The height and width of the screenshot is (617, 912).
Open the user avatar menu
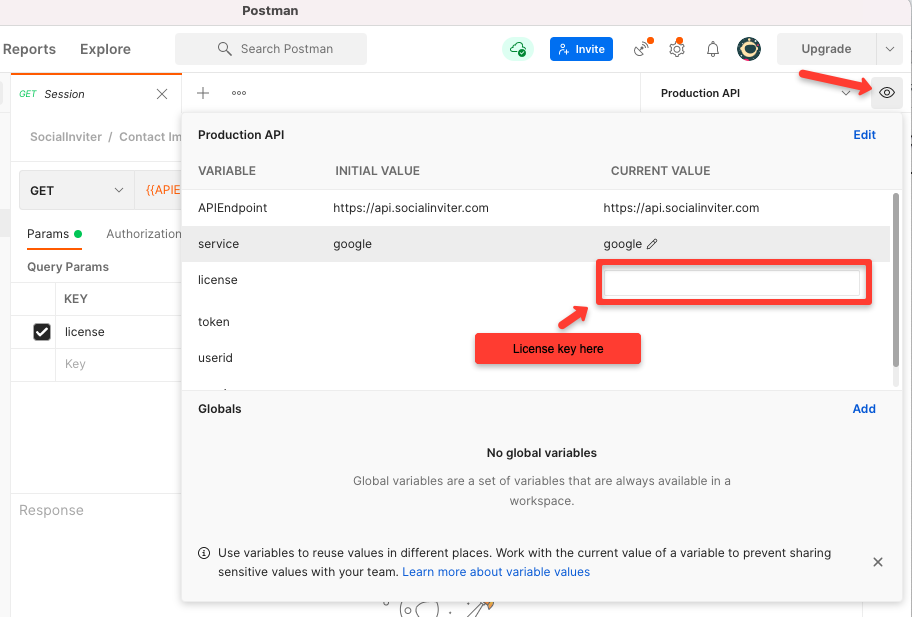749,49
